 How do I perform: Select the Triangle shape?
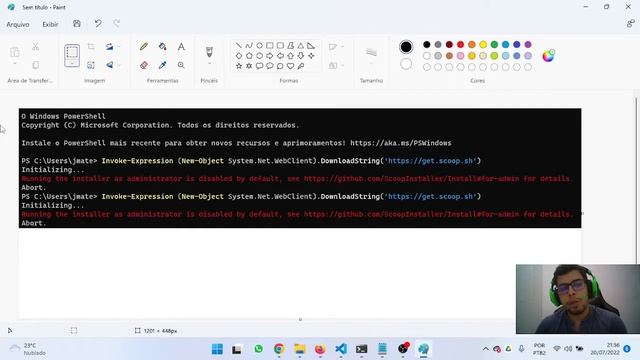point(301,45)
